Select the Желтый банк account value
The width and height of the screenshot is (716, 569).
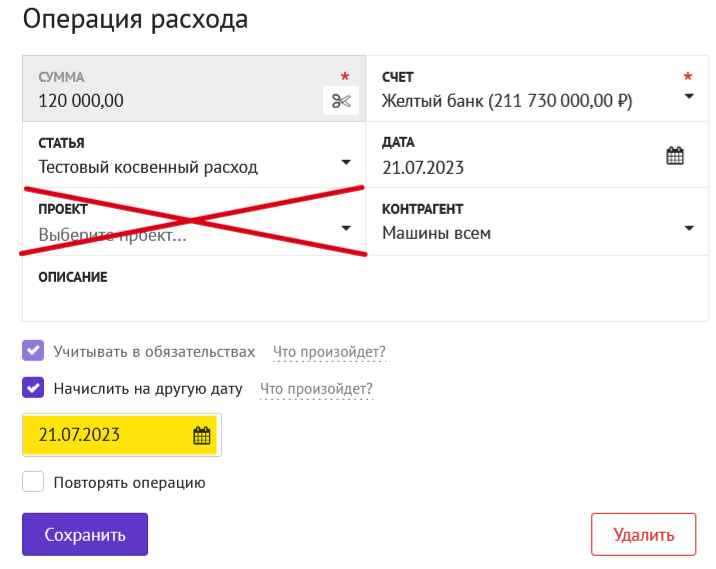[507, 102]
